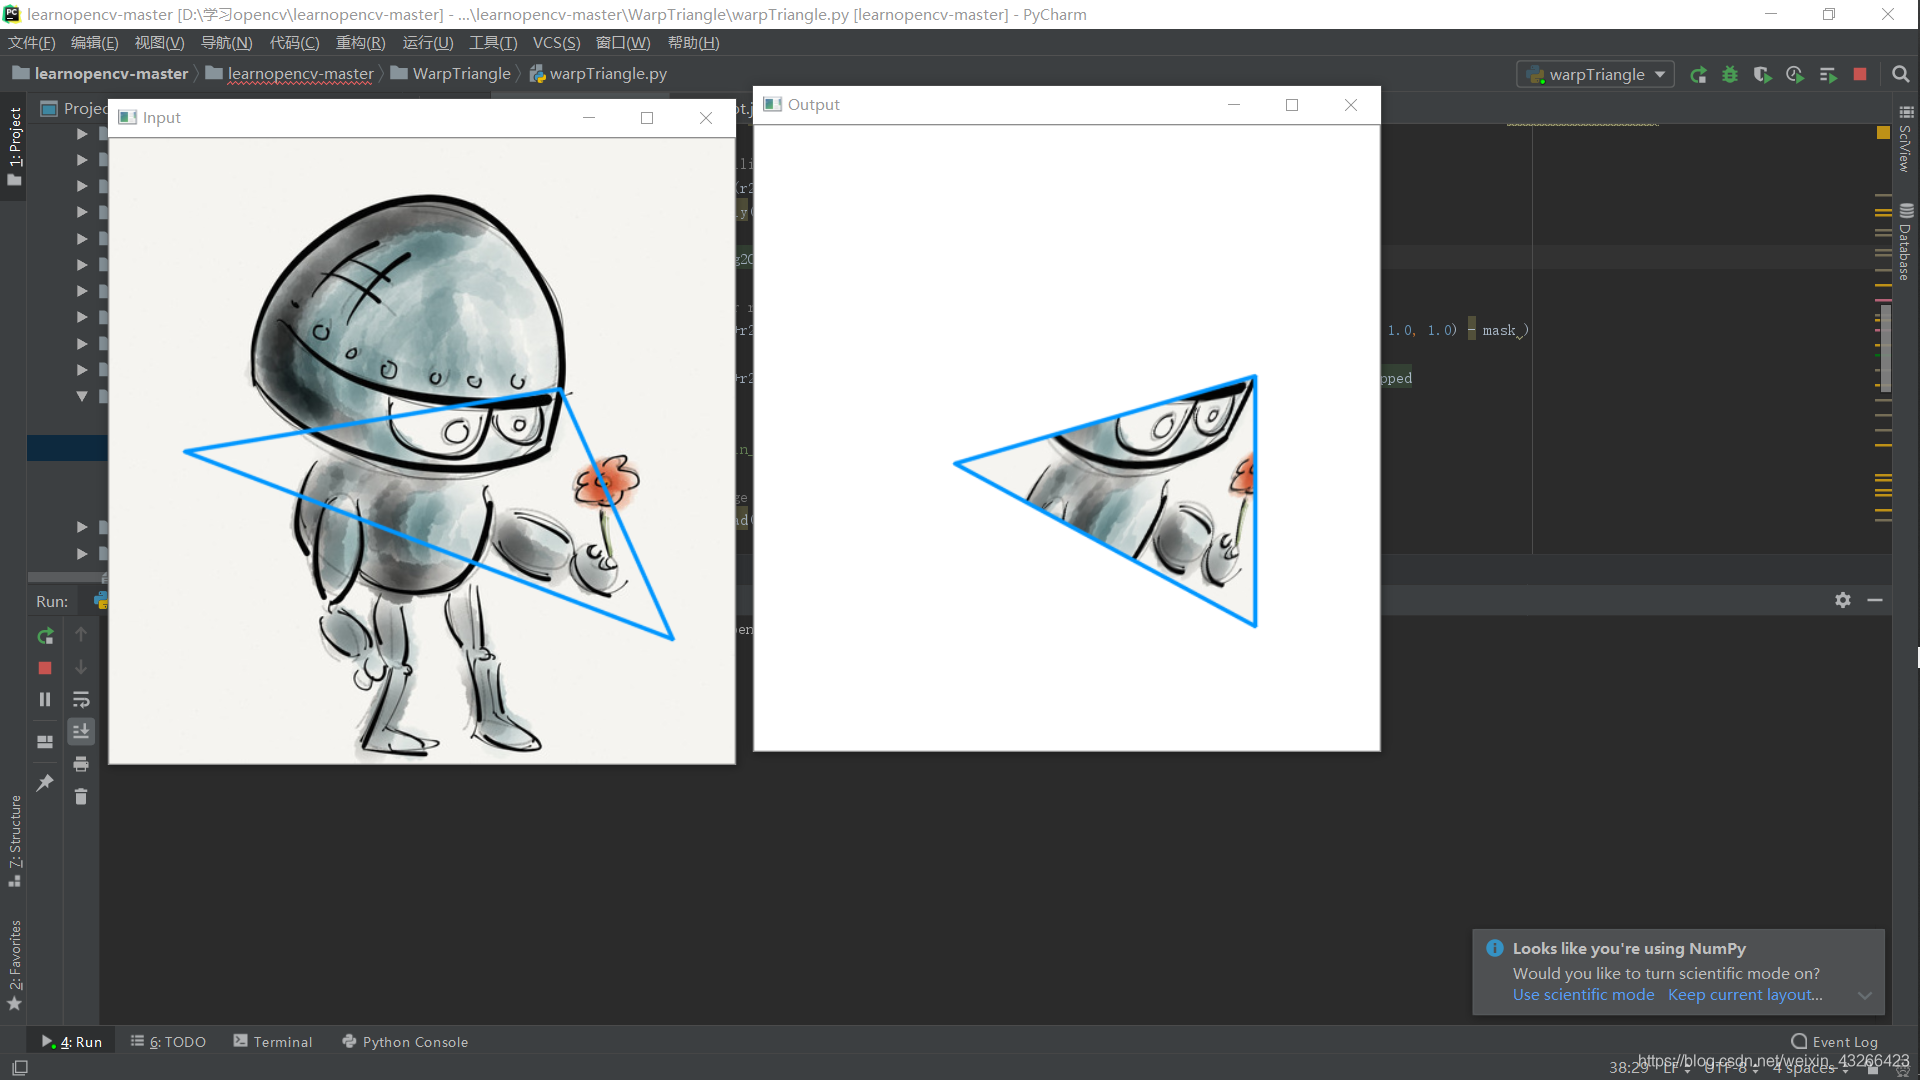Pin the Run tab

click(45, 783)
